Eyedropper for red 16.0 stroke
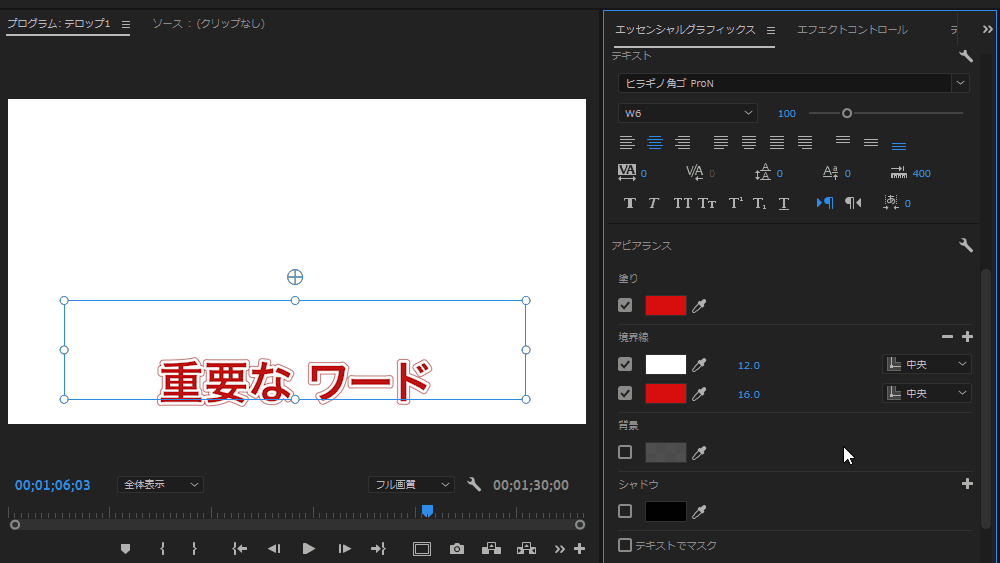This screenshot has height=563, width=1000. coord(699,394)
